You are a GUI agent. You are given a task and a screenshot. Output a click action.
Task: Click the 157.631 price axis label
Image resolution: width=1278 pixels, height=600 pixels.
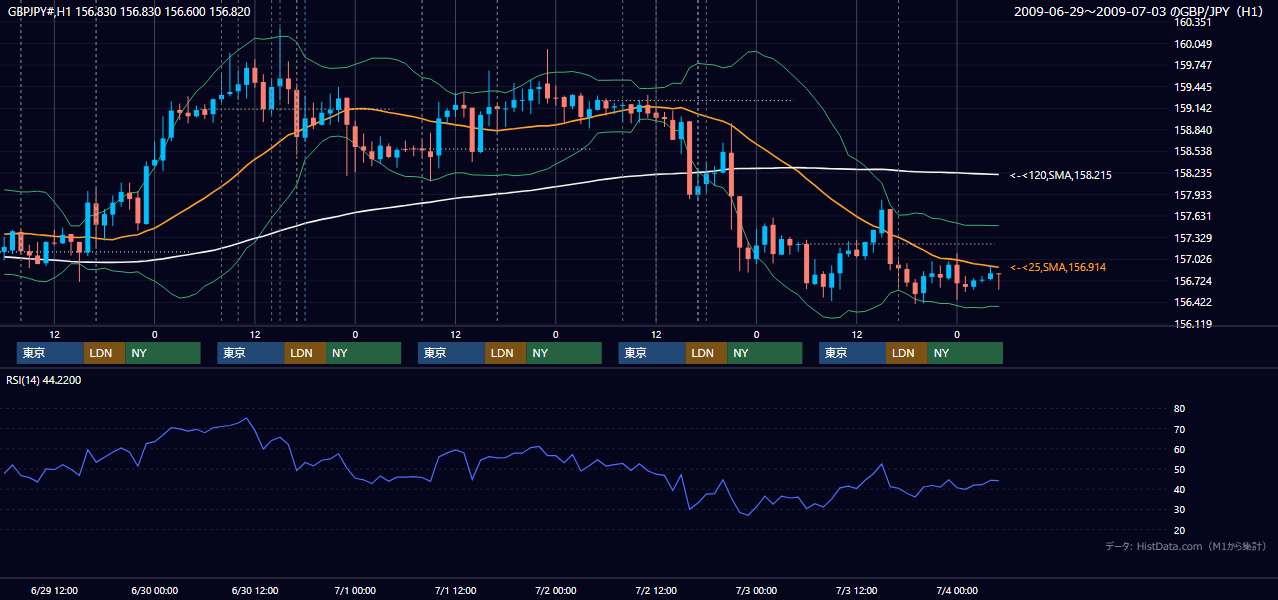coord(1193,216)
